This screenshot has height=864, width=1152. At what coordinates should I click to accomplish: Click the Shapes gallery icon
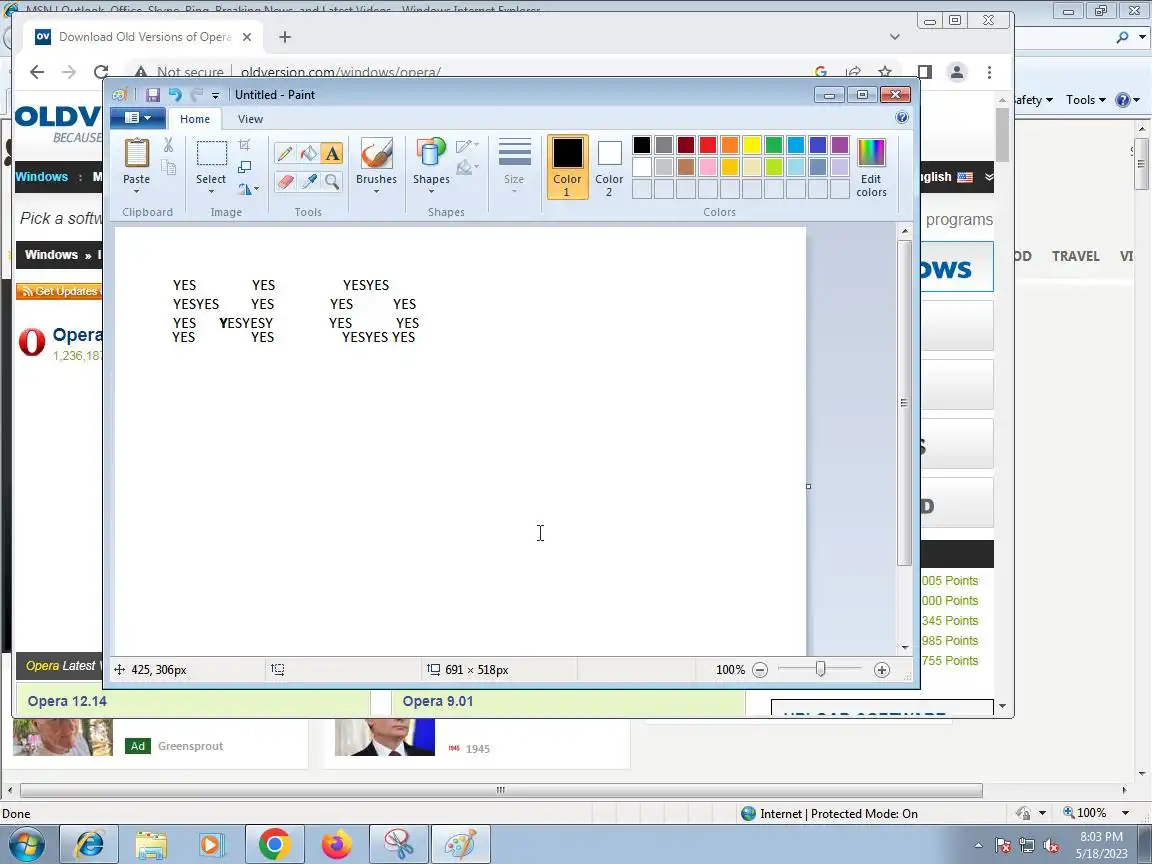click(431, 154)
